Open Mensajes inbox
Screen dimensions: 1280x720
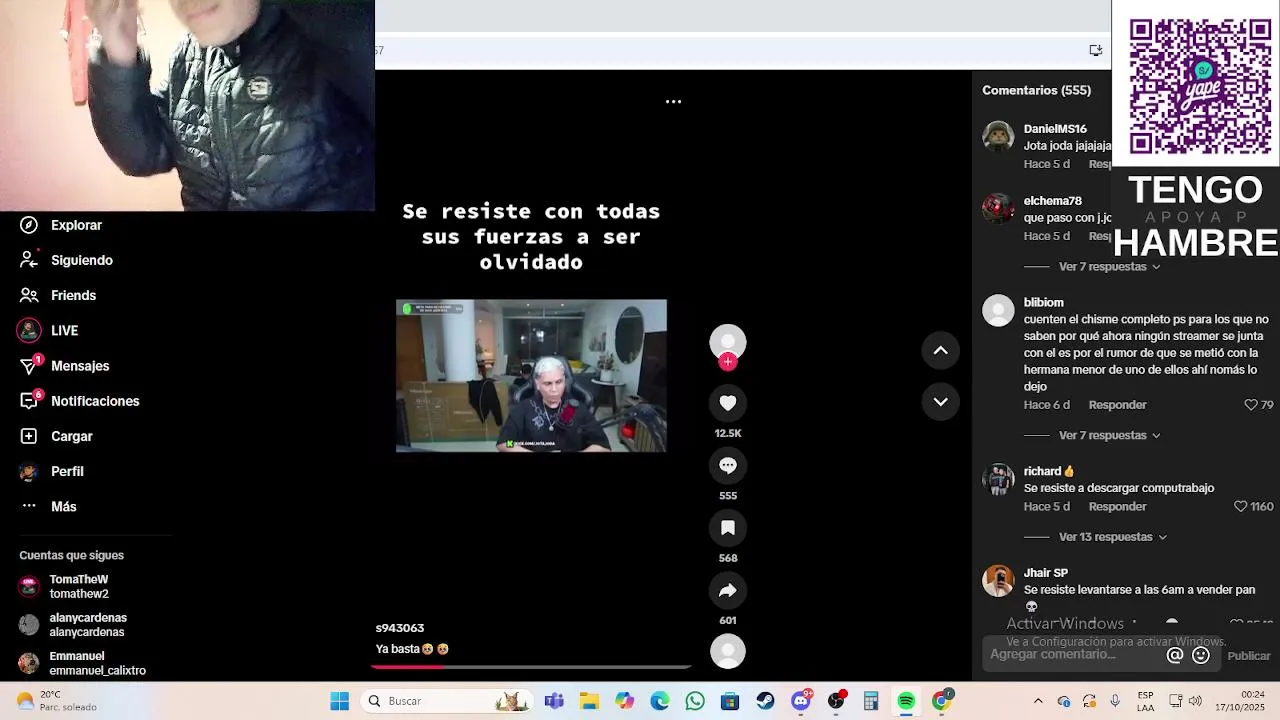[x=65, y=366]
